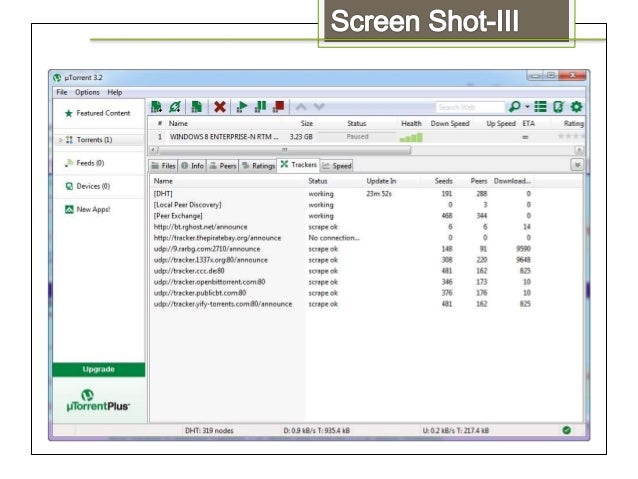Open Preferences via the gear icon

click(576, 107)
